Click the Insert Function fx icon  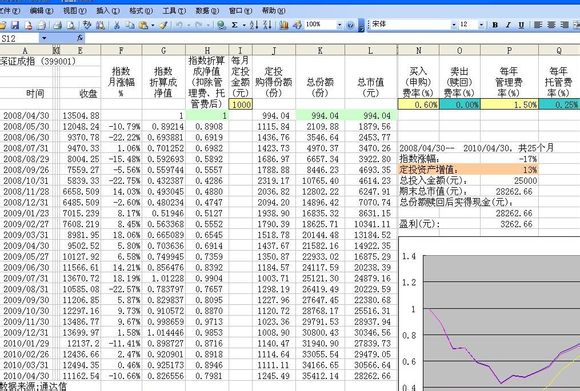pyautogui.click(x=80, y=38)
